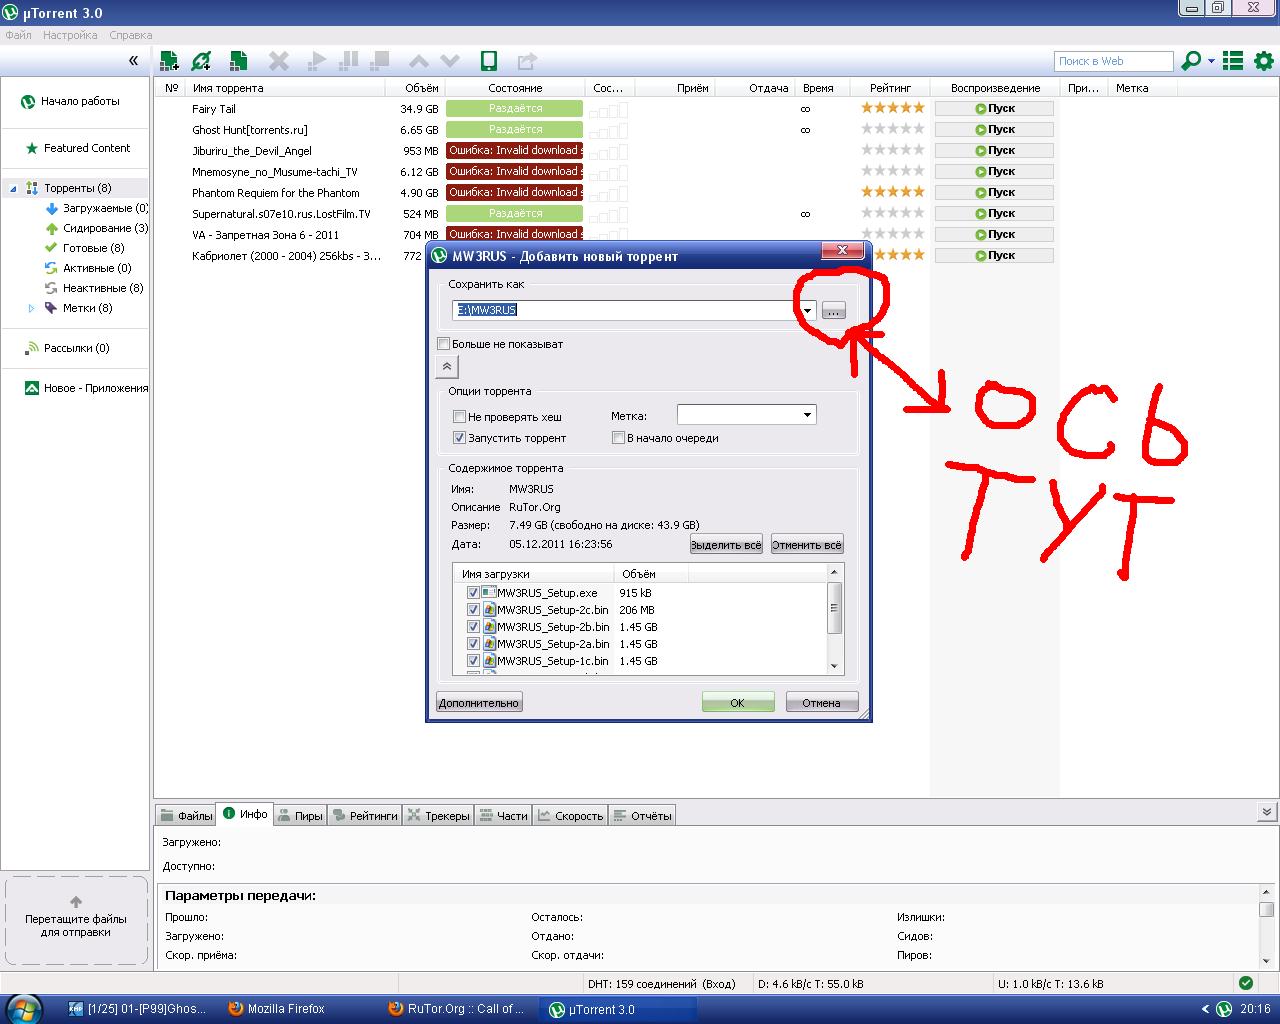Viewport: 1280px width, 1024px height.
Task: Open the µTorrent Remote device icon
Action: (489, 61)
